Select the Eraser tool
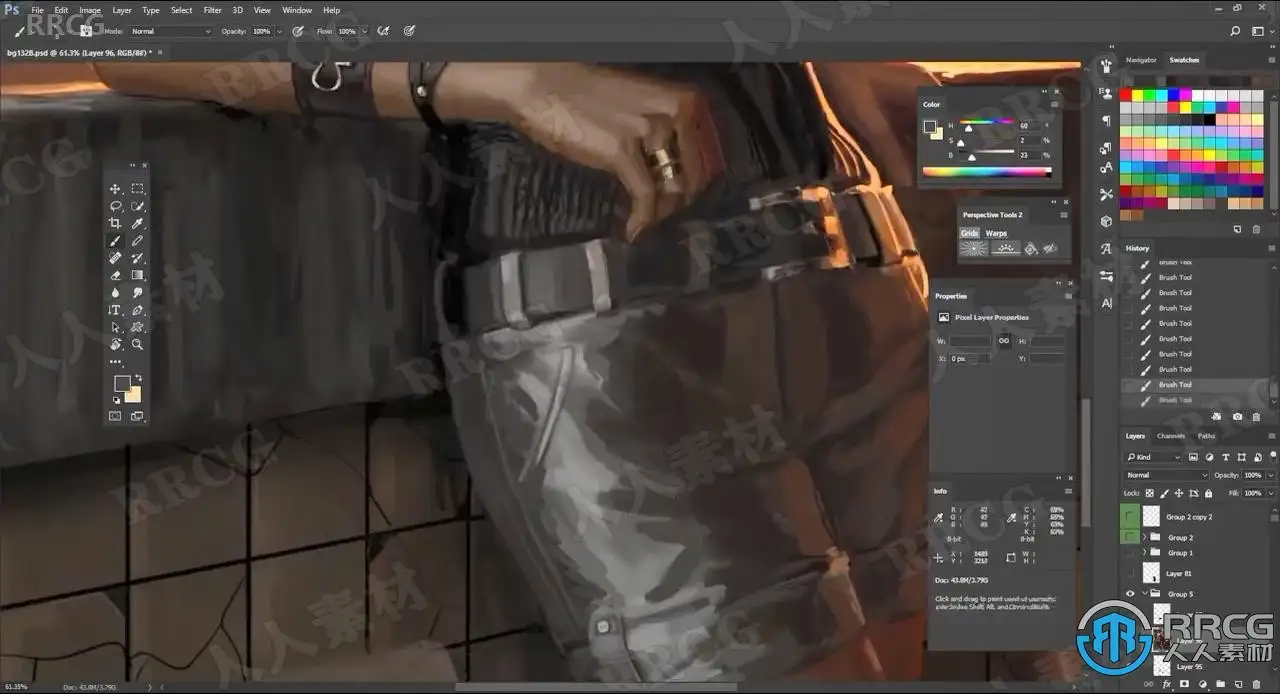1280x694 pixels. (116, 275)
